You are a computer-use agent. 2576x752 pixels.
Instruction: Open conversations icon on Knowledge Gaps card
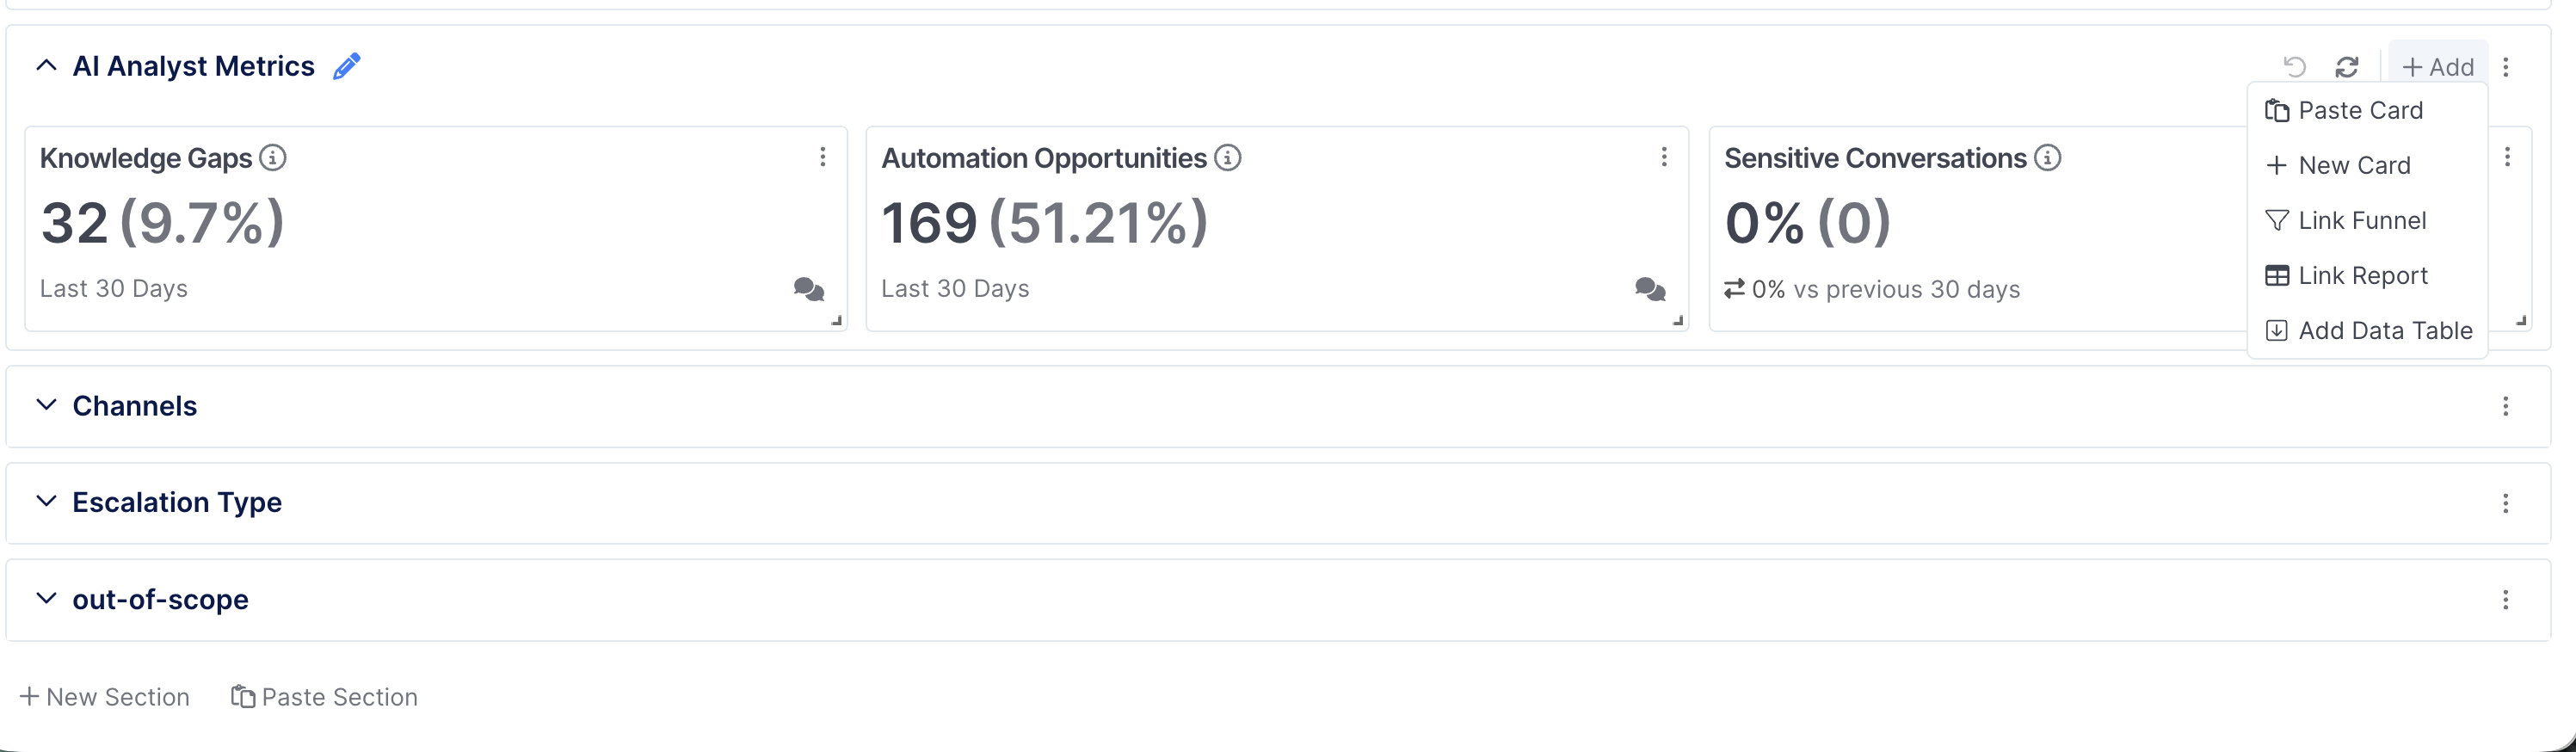pos(809,290)
